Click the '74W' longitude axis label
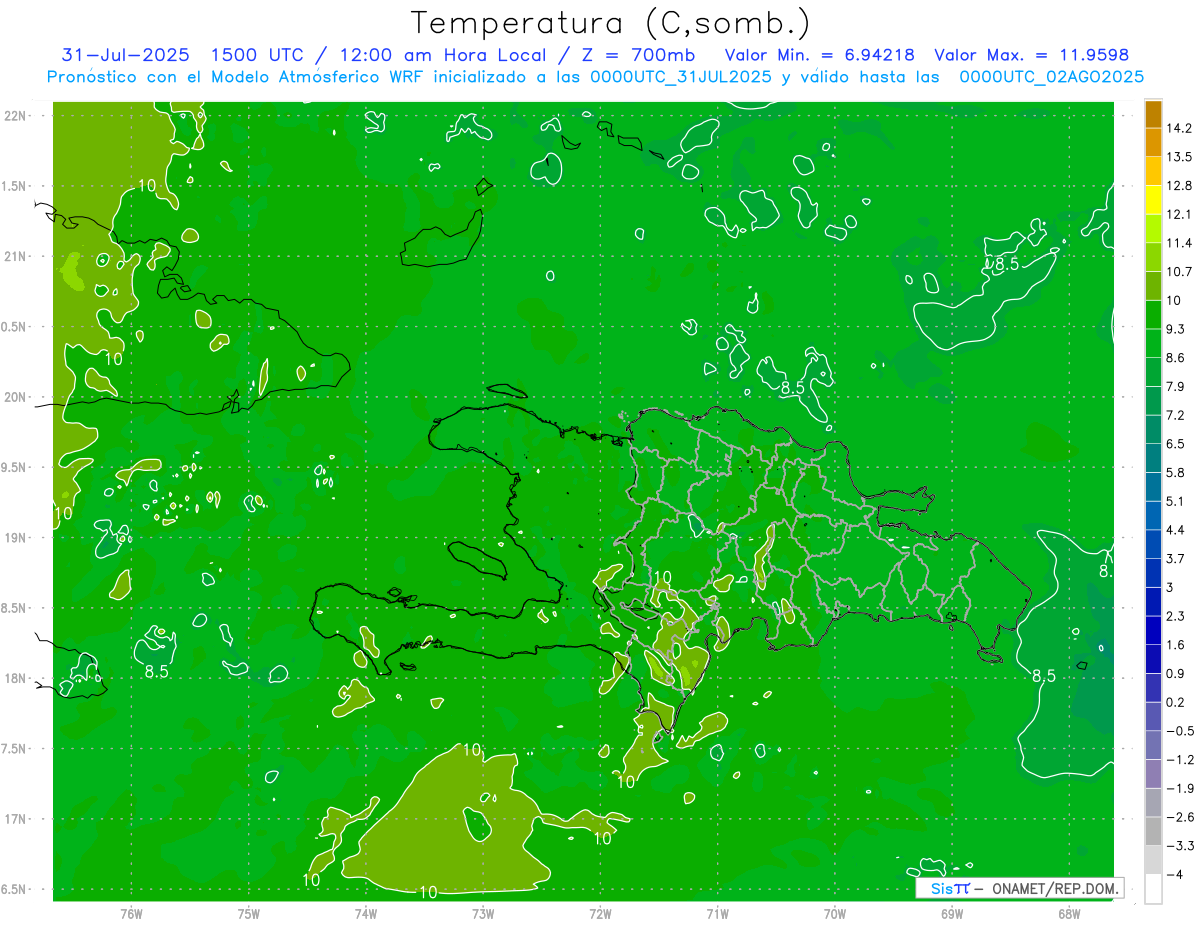The width and height of the screenshot is (1200, 927). coord(366,914)
